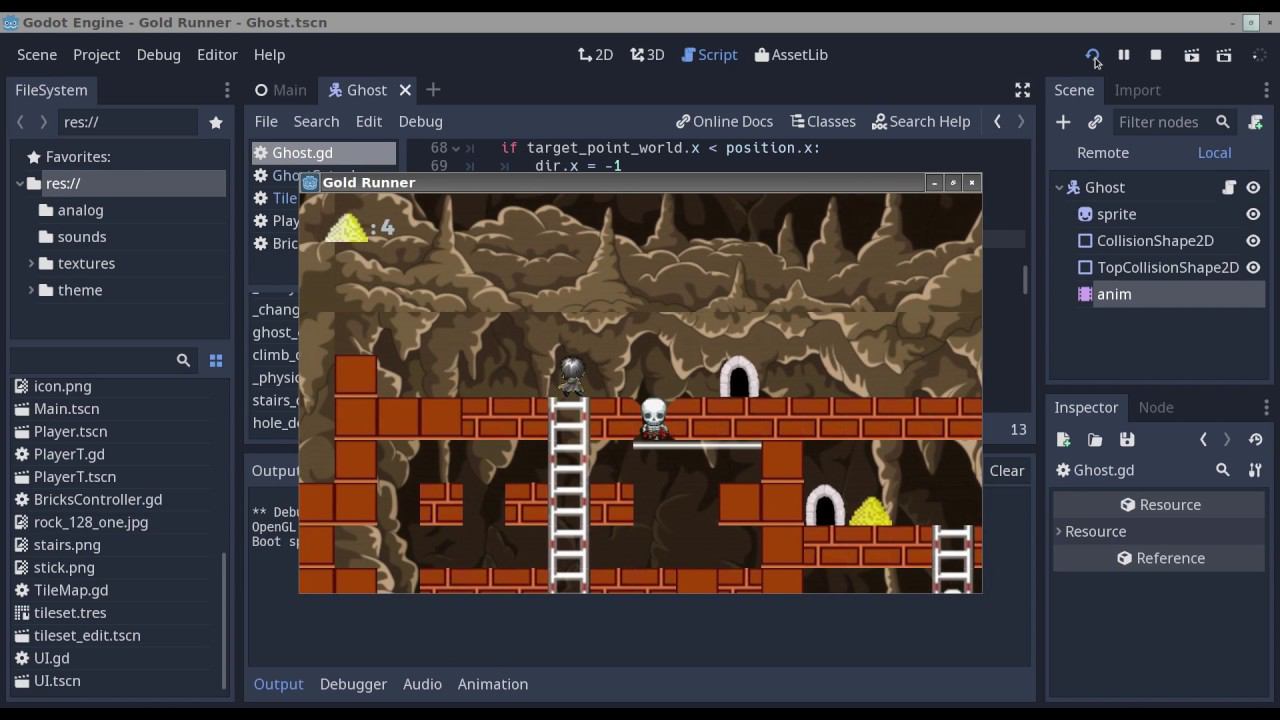Add the current folder to Favorites with the star

[216, 122]
